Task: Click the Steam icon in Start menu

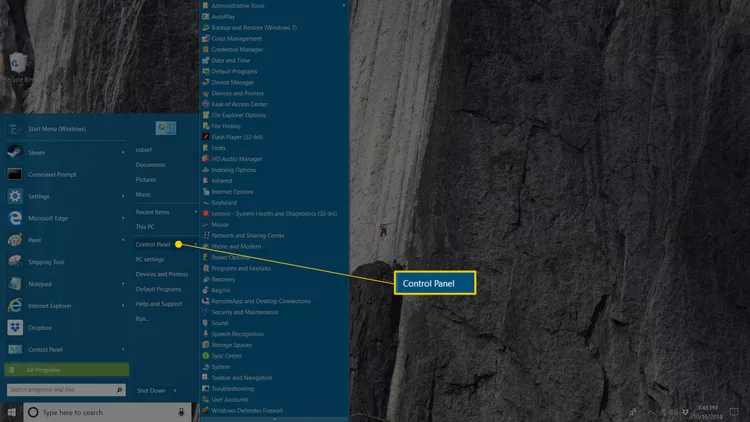Action: 15,152
